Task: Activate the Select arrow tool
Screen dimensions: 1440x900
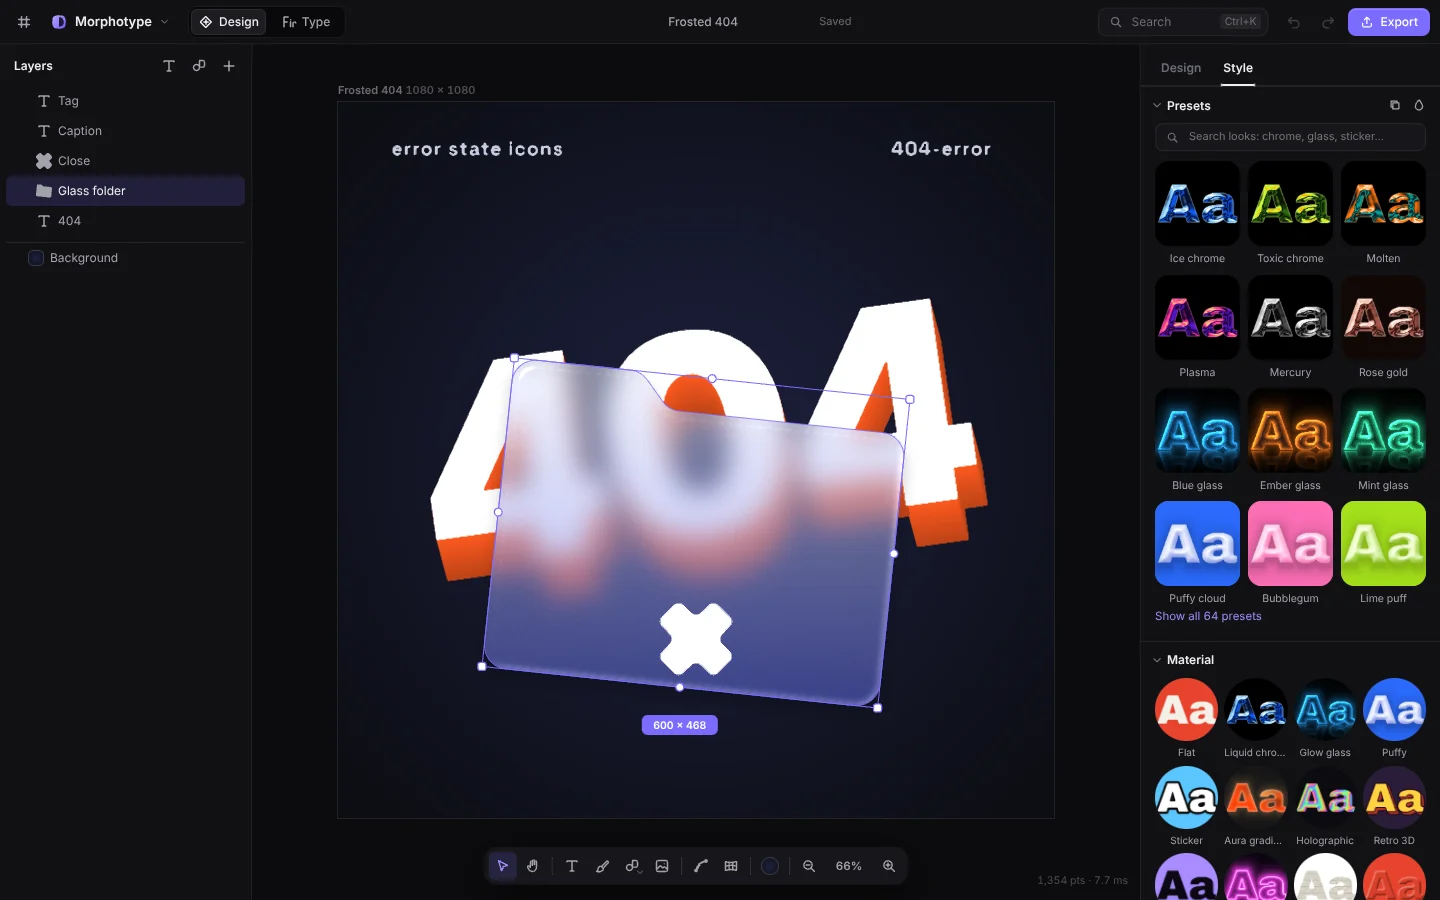Action: [503, 866]
